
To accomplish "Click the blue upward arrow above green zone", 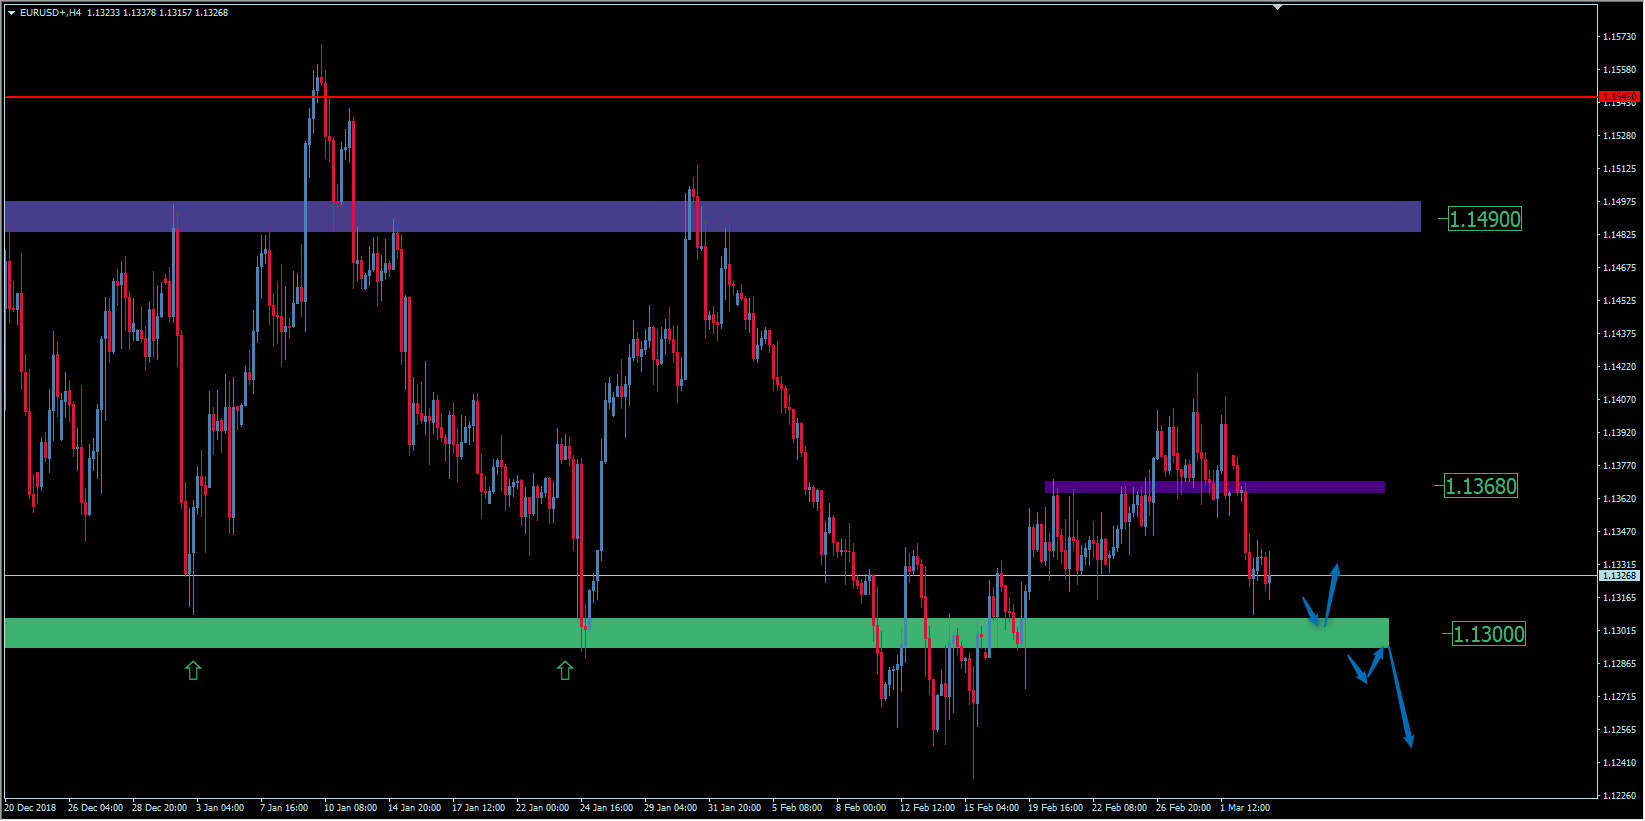I will [x=1331, y=594].
